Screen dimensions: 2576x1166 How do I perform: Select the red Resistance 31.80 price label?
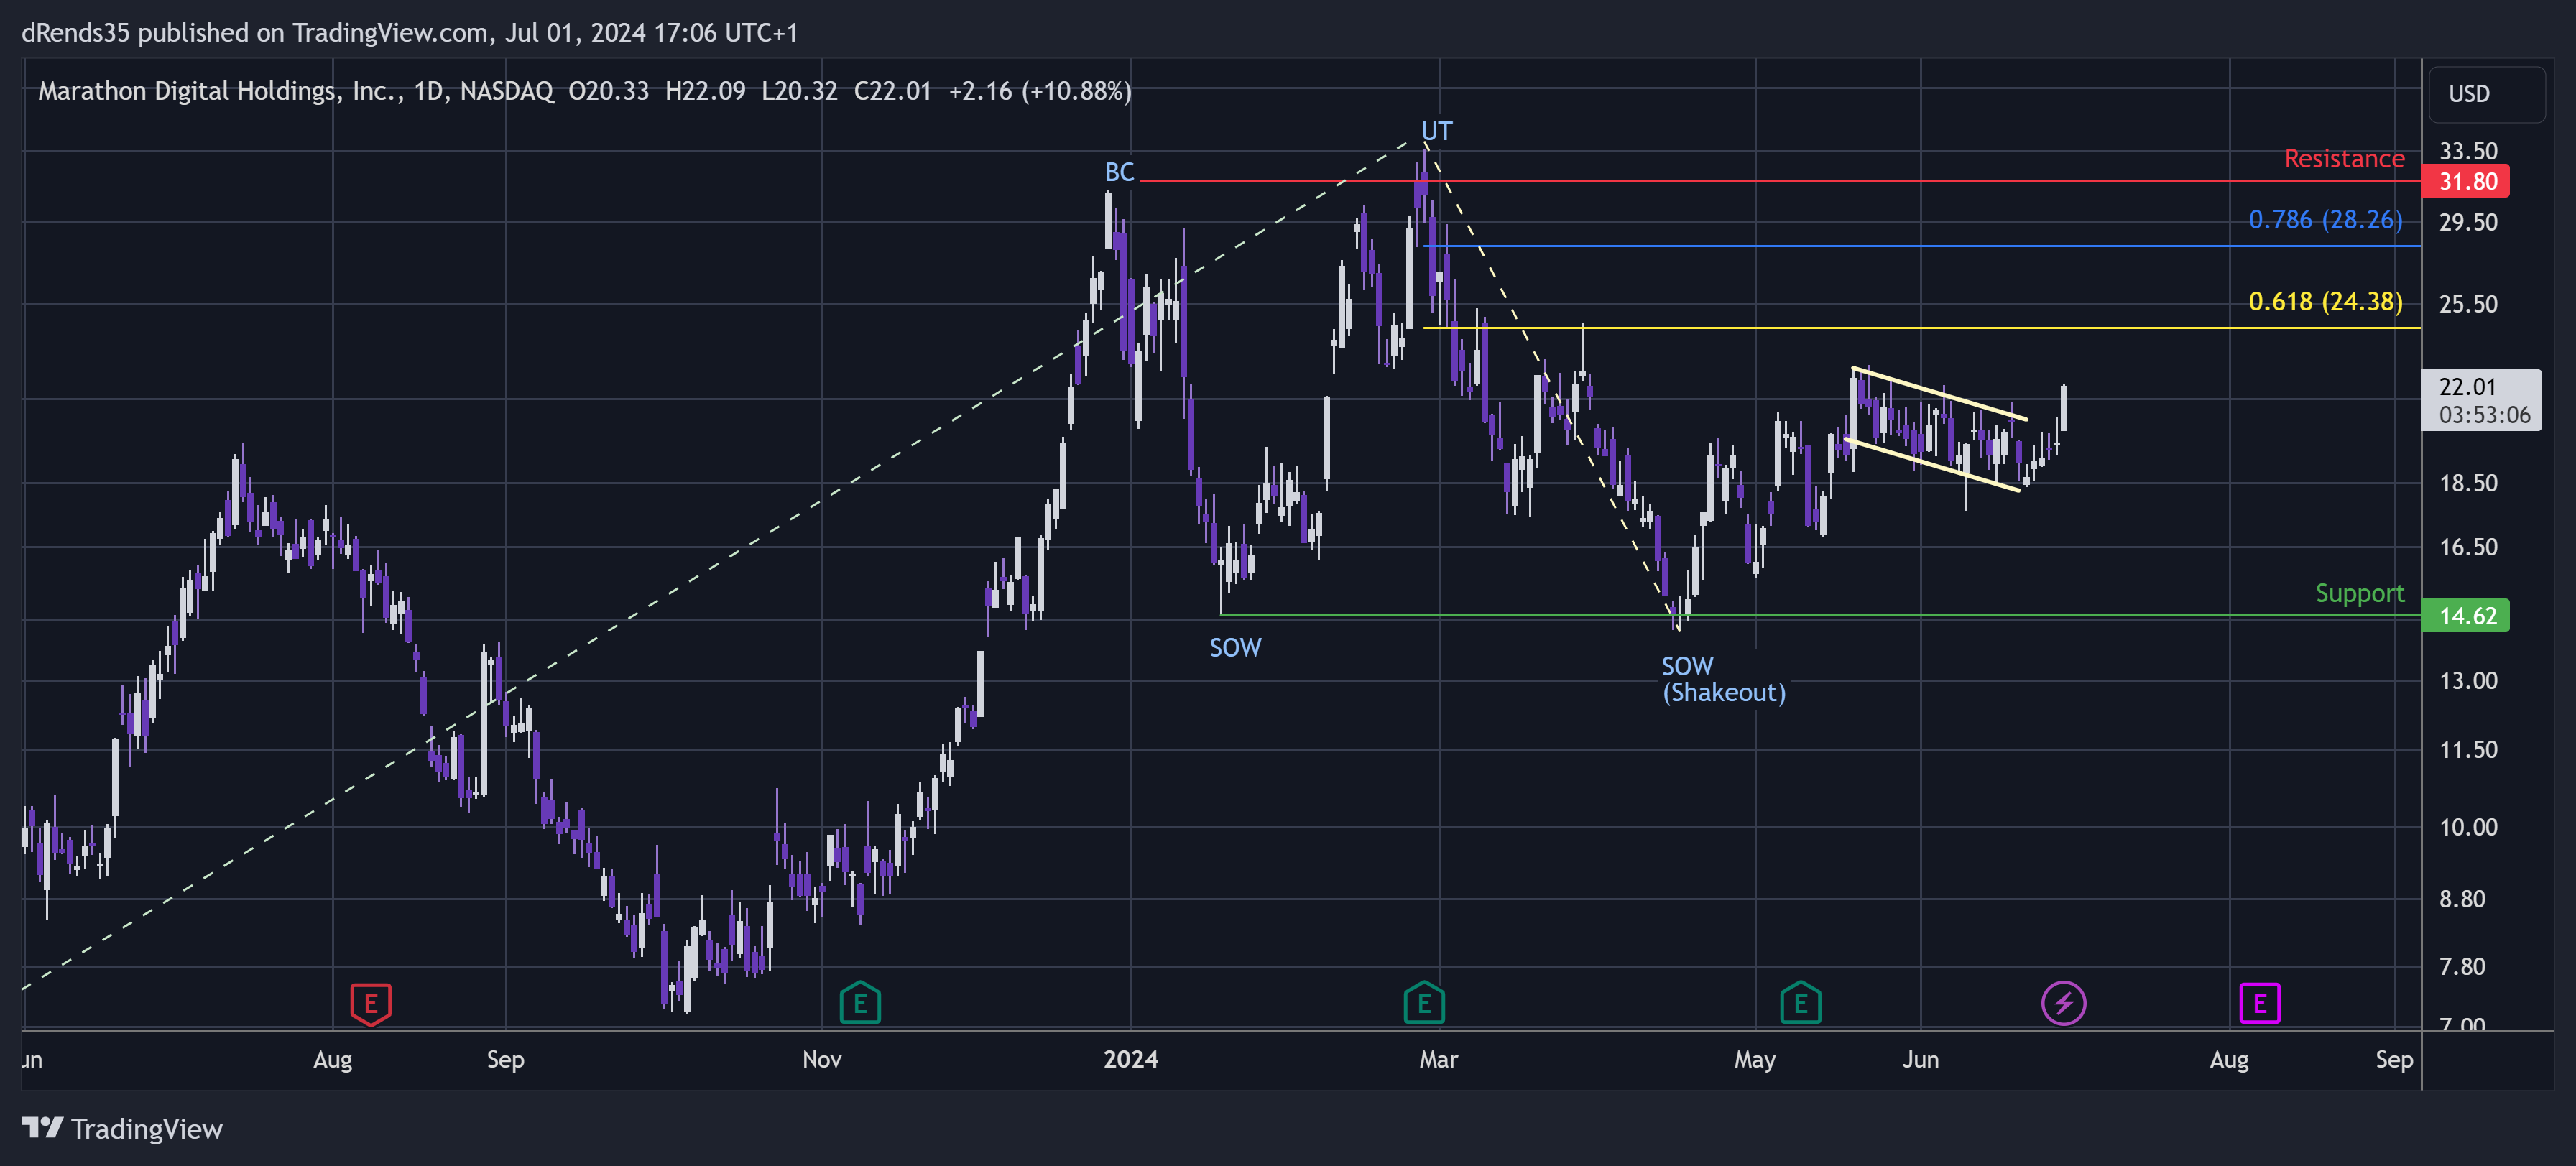click(x=2465, y=181)
